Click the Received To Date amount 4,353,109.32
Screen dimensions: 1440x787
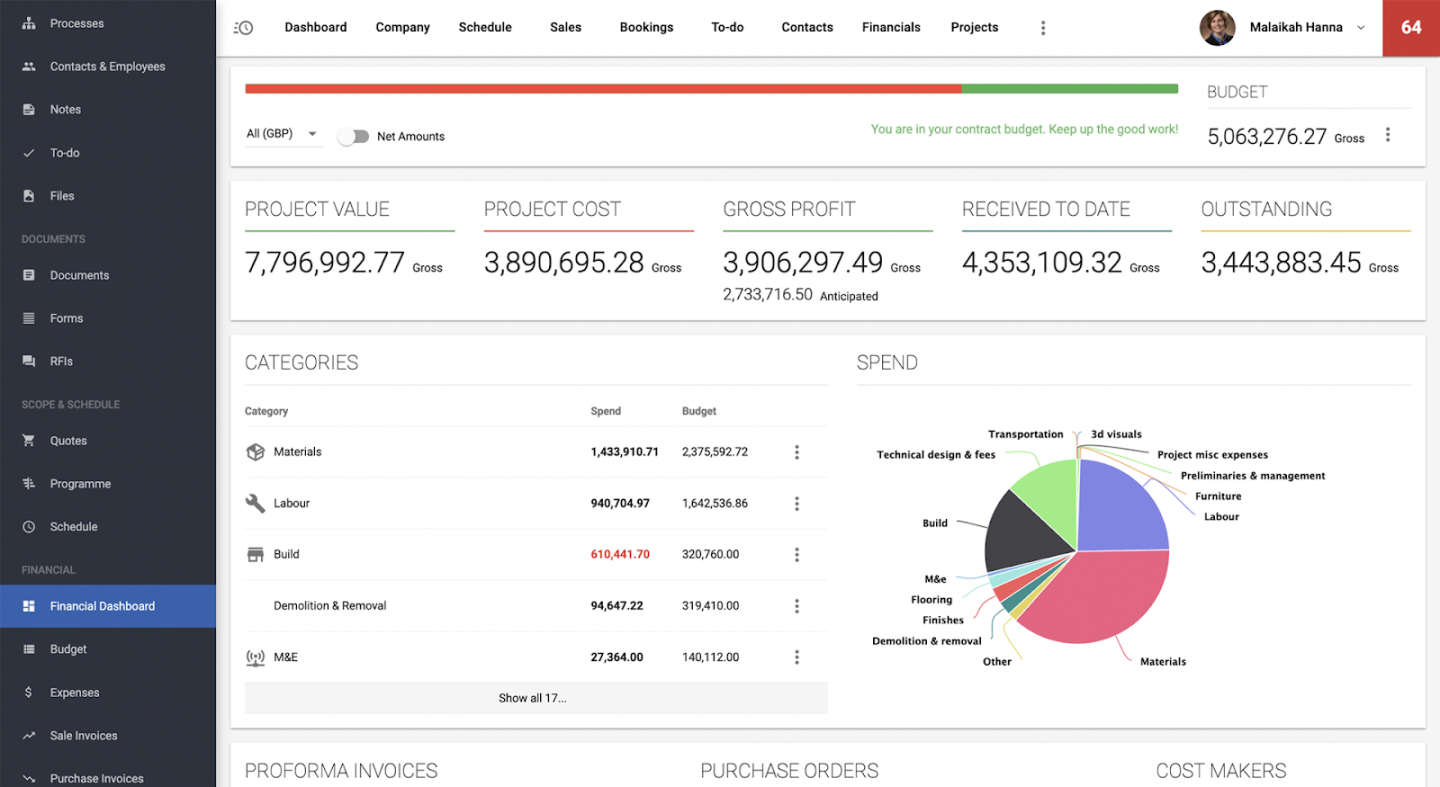[1042, 263]
